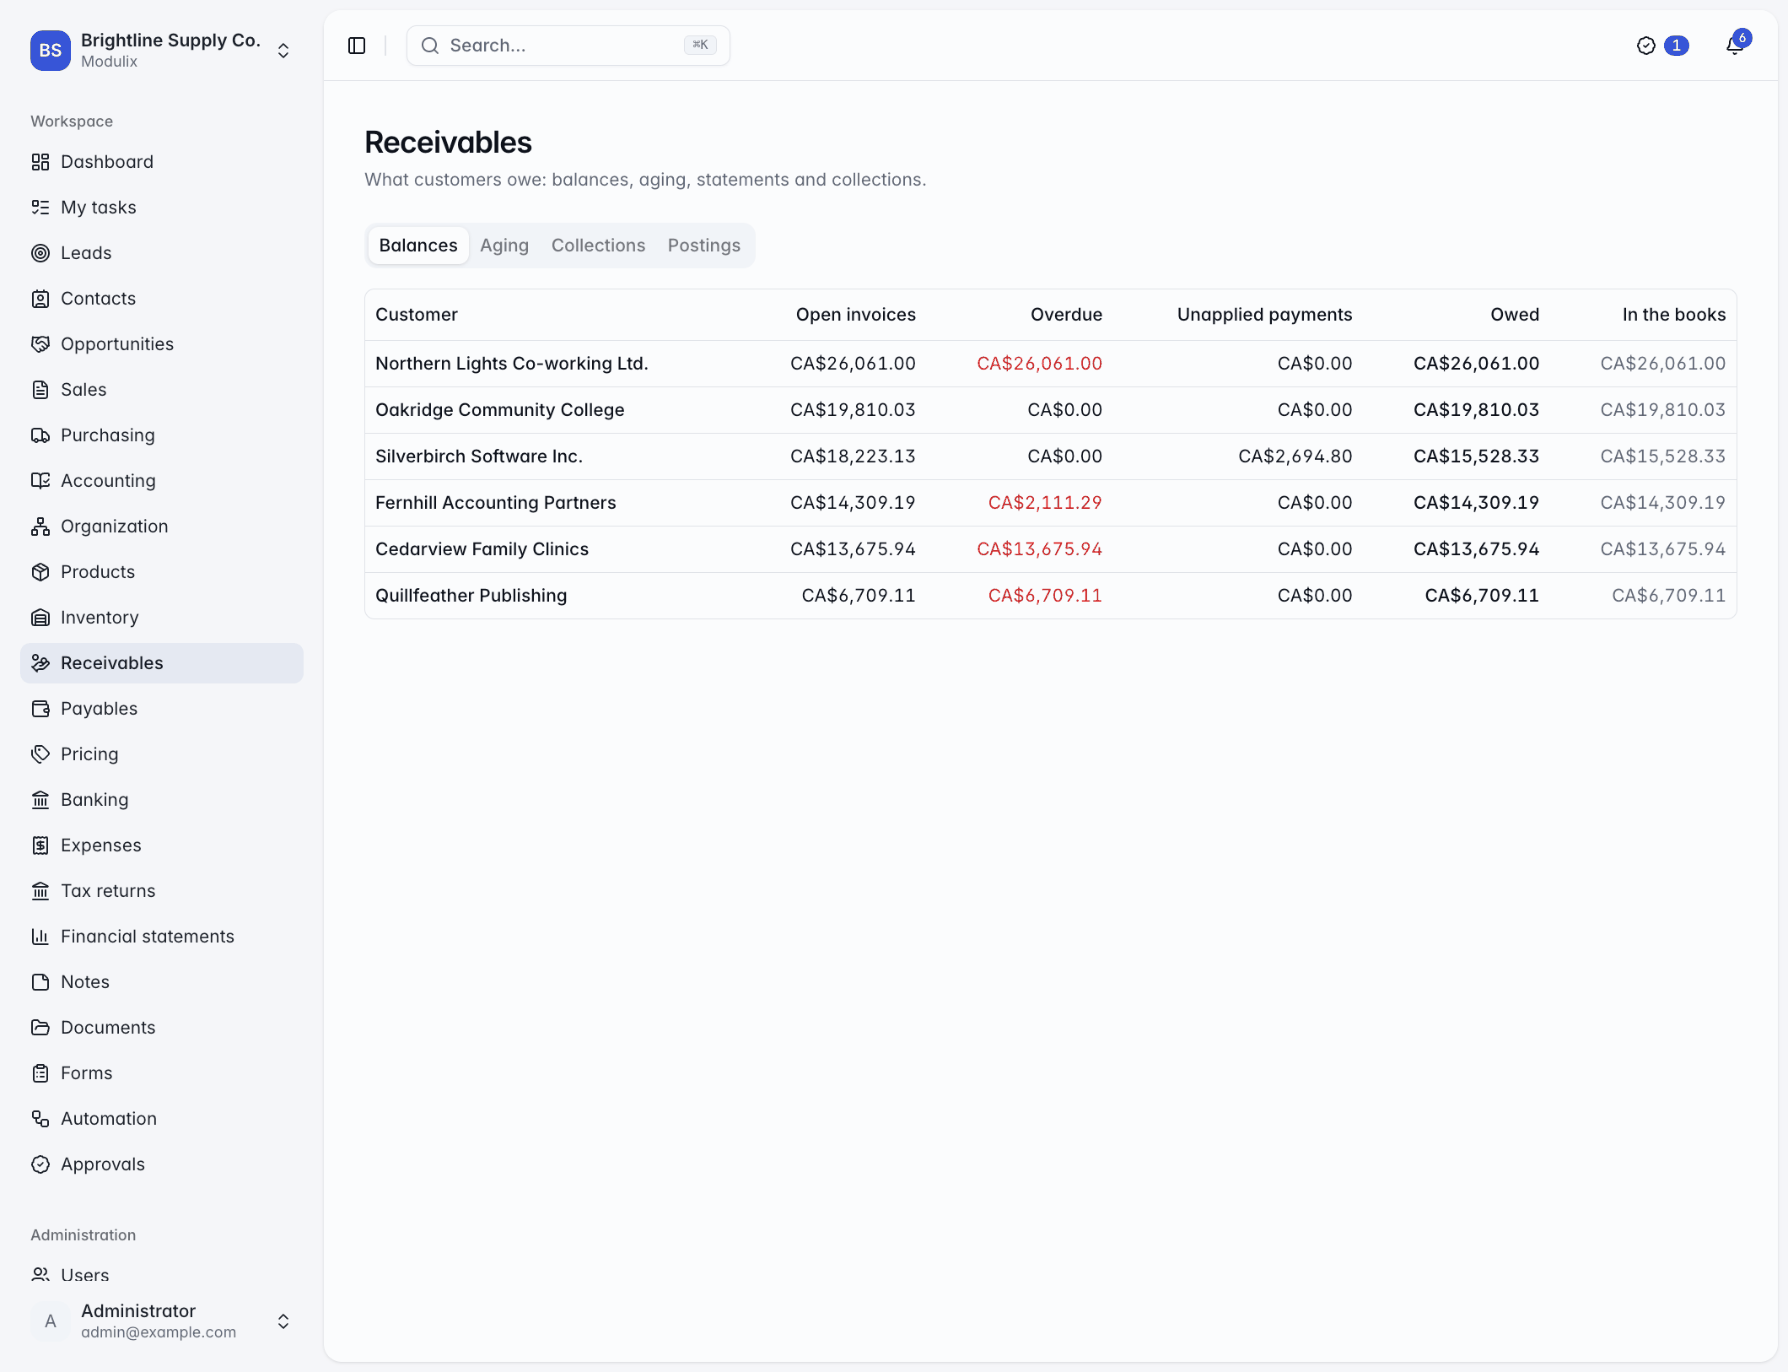Click the Dashboard icon in sidebar

(40, 162)
